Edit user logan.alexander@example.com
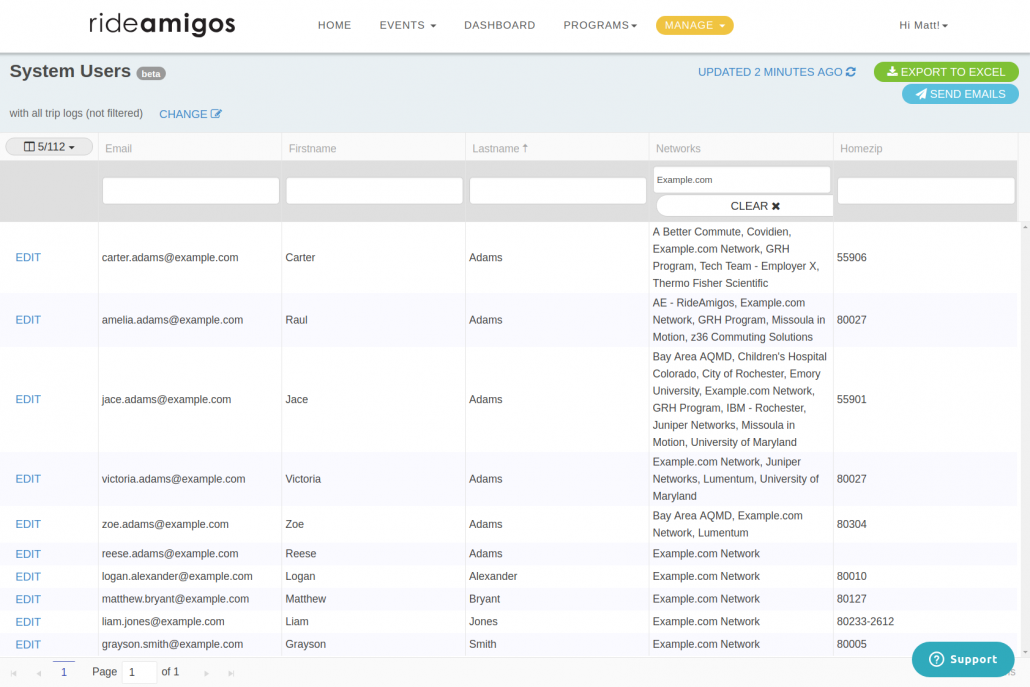 [28, 576]
